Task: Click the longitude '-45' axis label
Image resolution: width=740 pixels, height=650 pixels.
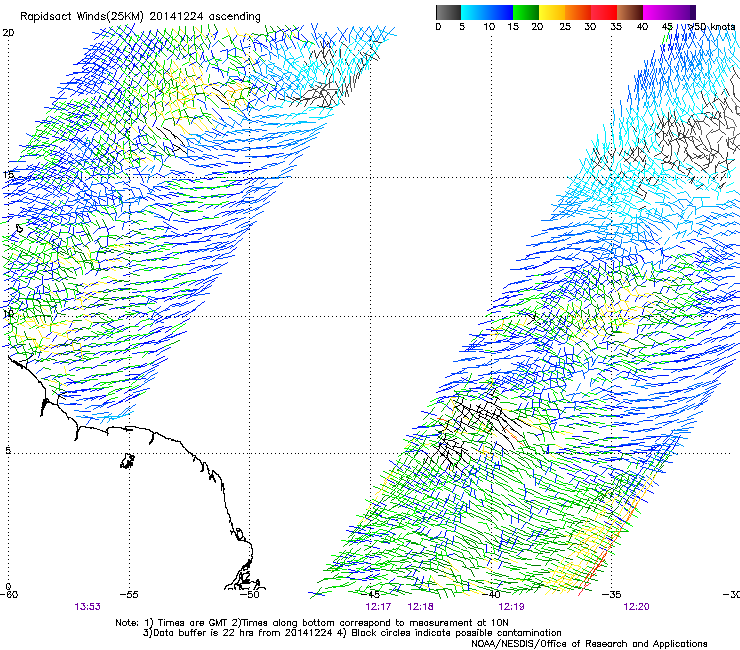Action: (x=370, y=594)
